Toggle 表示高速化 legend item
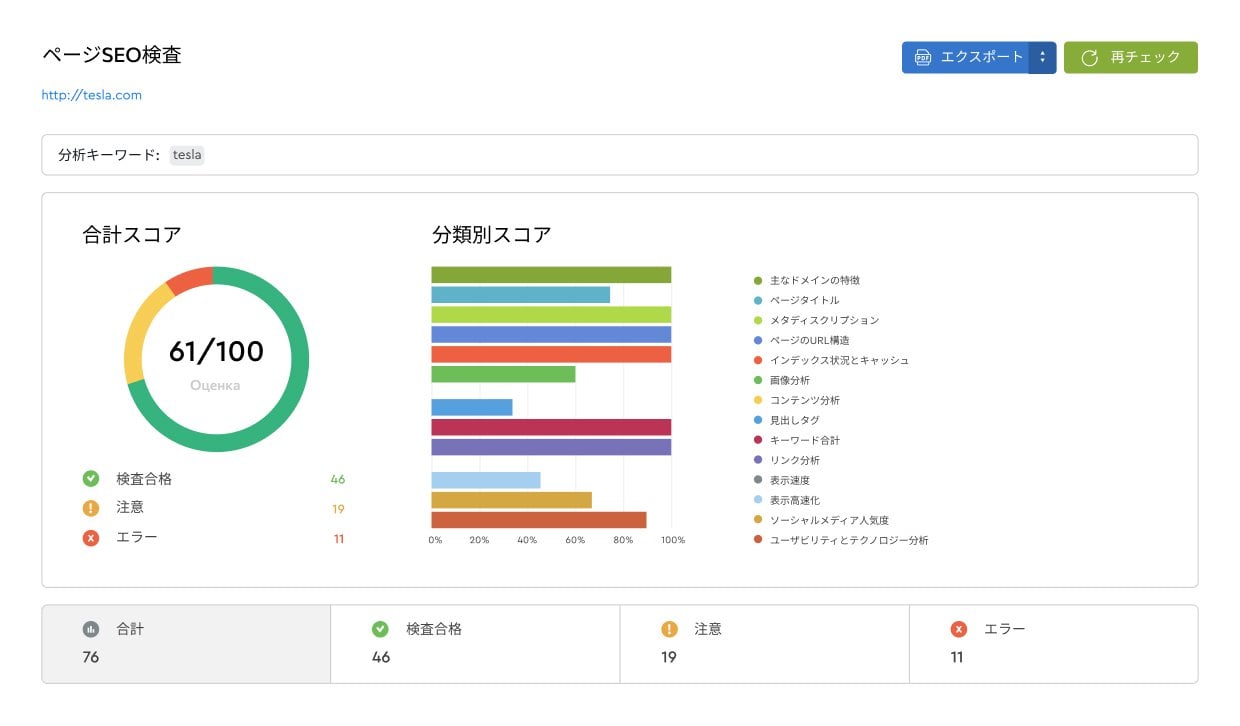Image resolution: width=1240 pixels, height=726 pixels. (786, 500)
